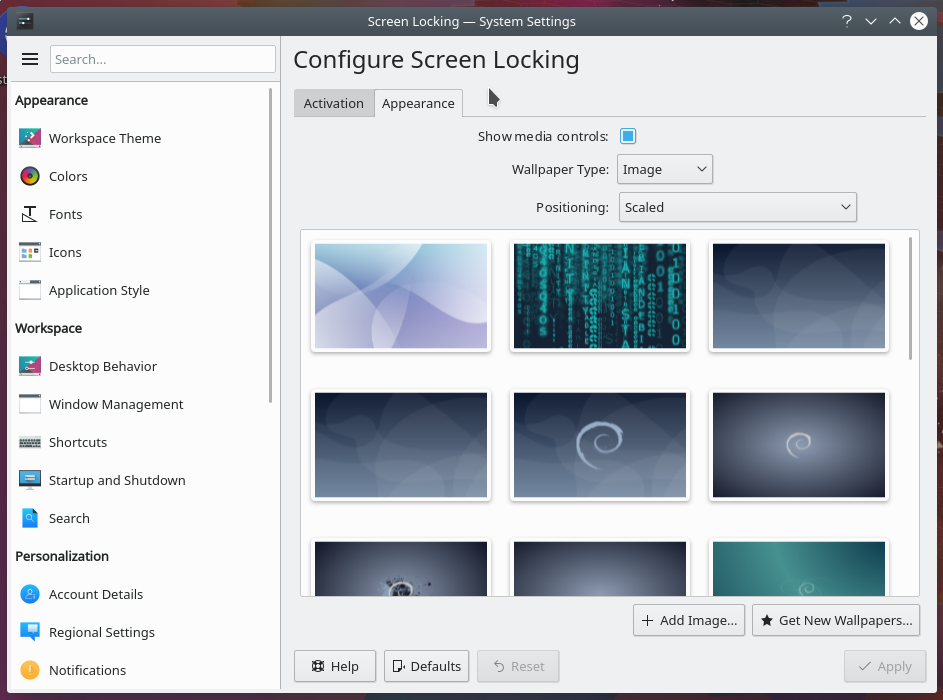Click the sidebar Search input field

pos(162,59)
